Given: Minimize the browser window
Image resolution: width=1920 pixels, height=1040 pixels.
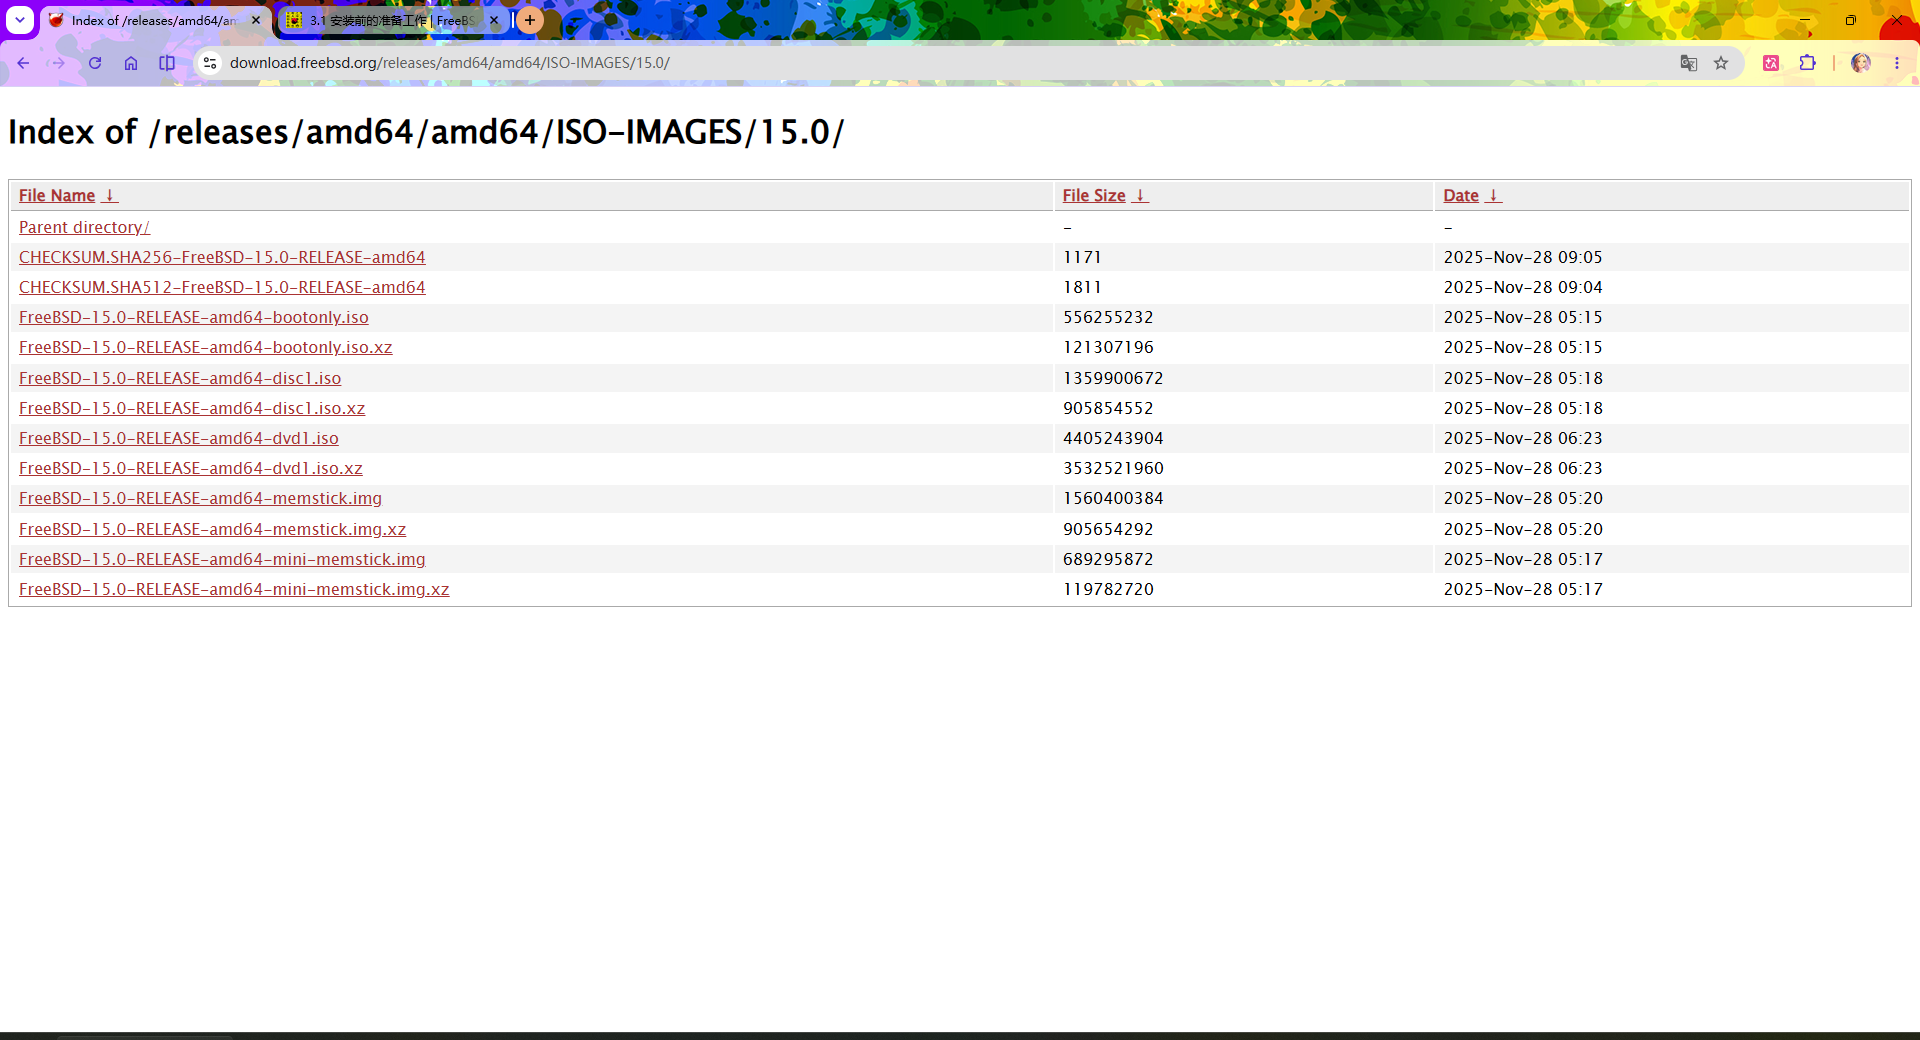Looking at the screenshot, I should click(x=1805, y=20).
